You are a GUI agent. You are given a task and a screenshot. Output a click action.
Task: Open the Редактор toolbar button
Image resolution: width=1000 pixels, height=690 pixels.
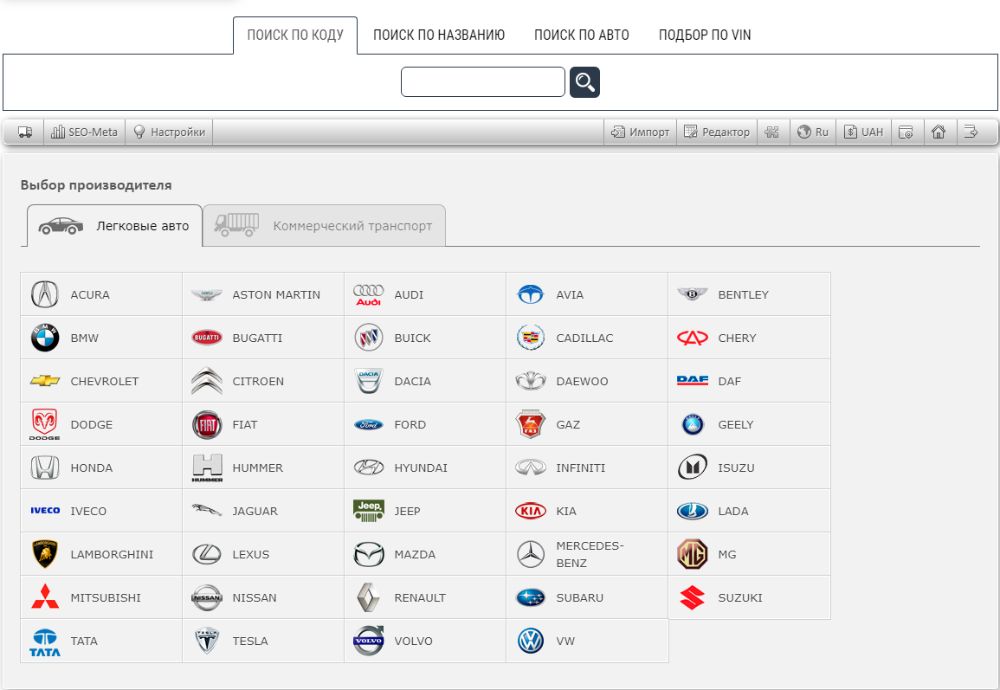(x=717, y=132)
